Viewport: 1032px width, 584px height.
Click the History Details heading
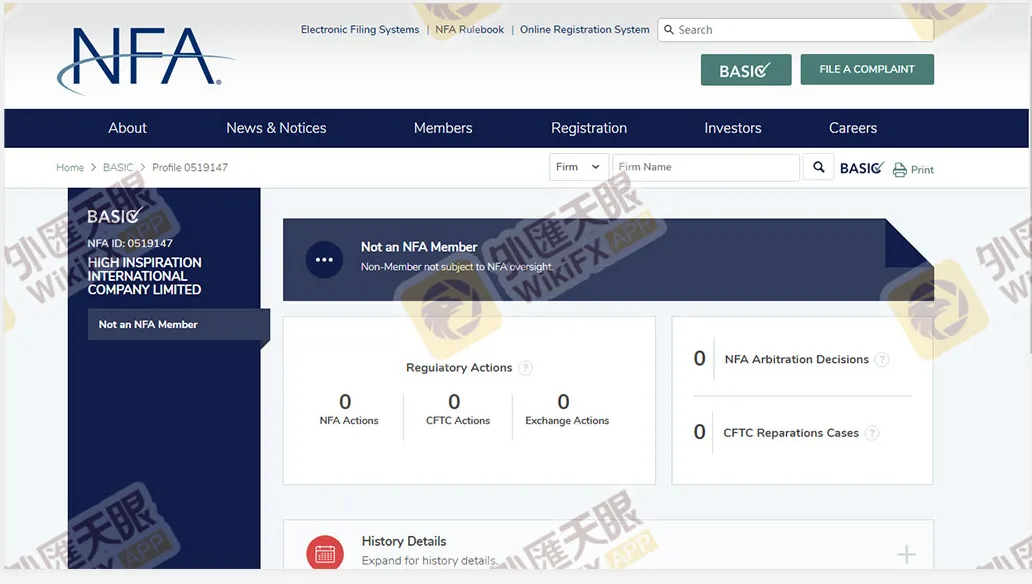[x=404, y=541]
